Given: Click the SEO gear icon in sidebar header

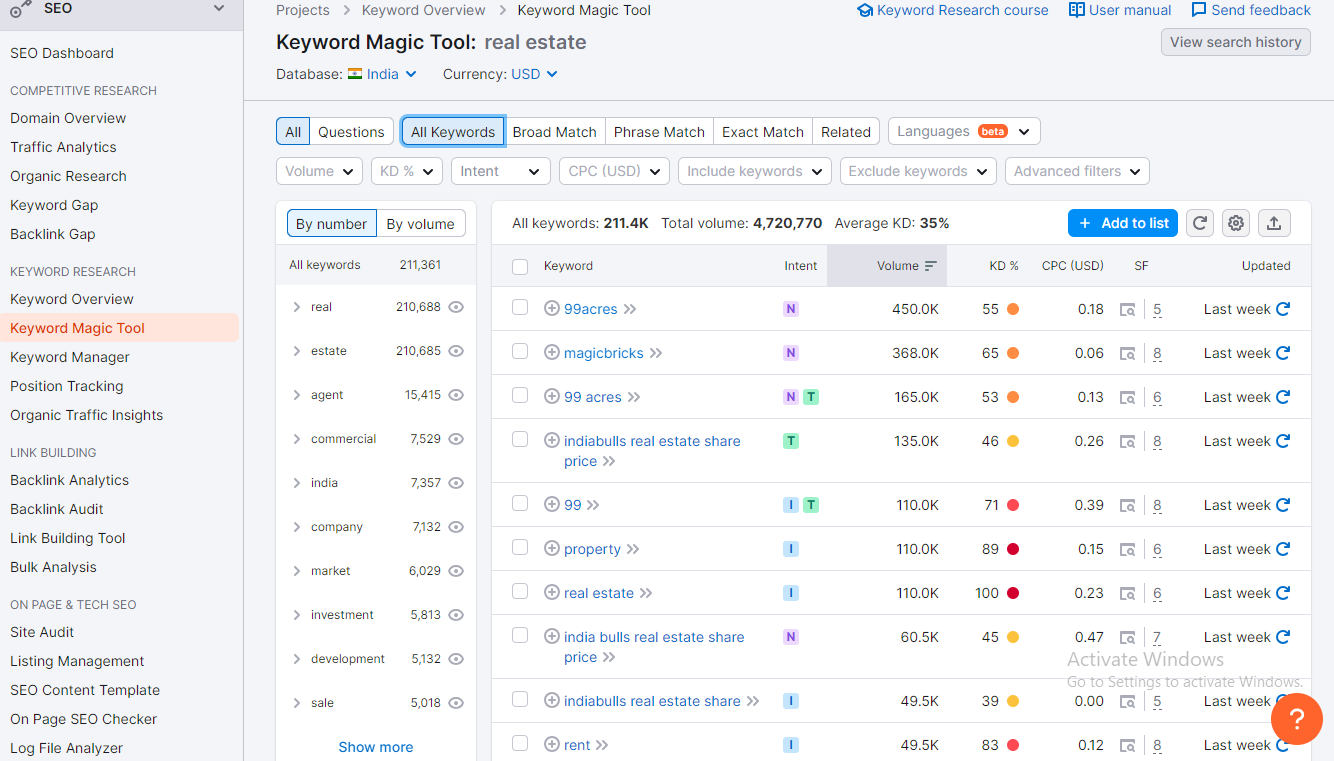Looking at the screenshot, I should [21, 10].
